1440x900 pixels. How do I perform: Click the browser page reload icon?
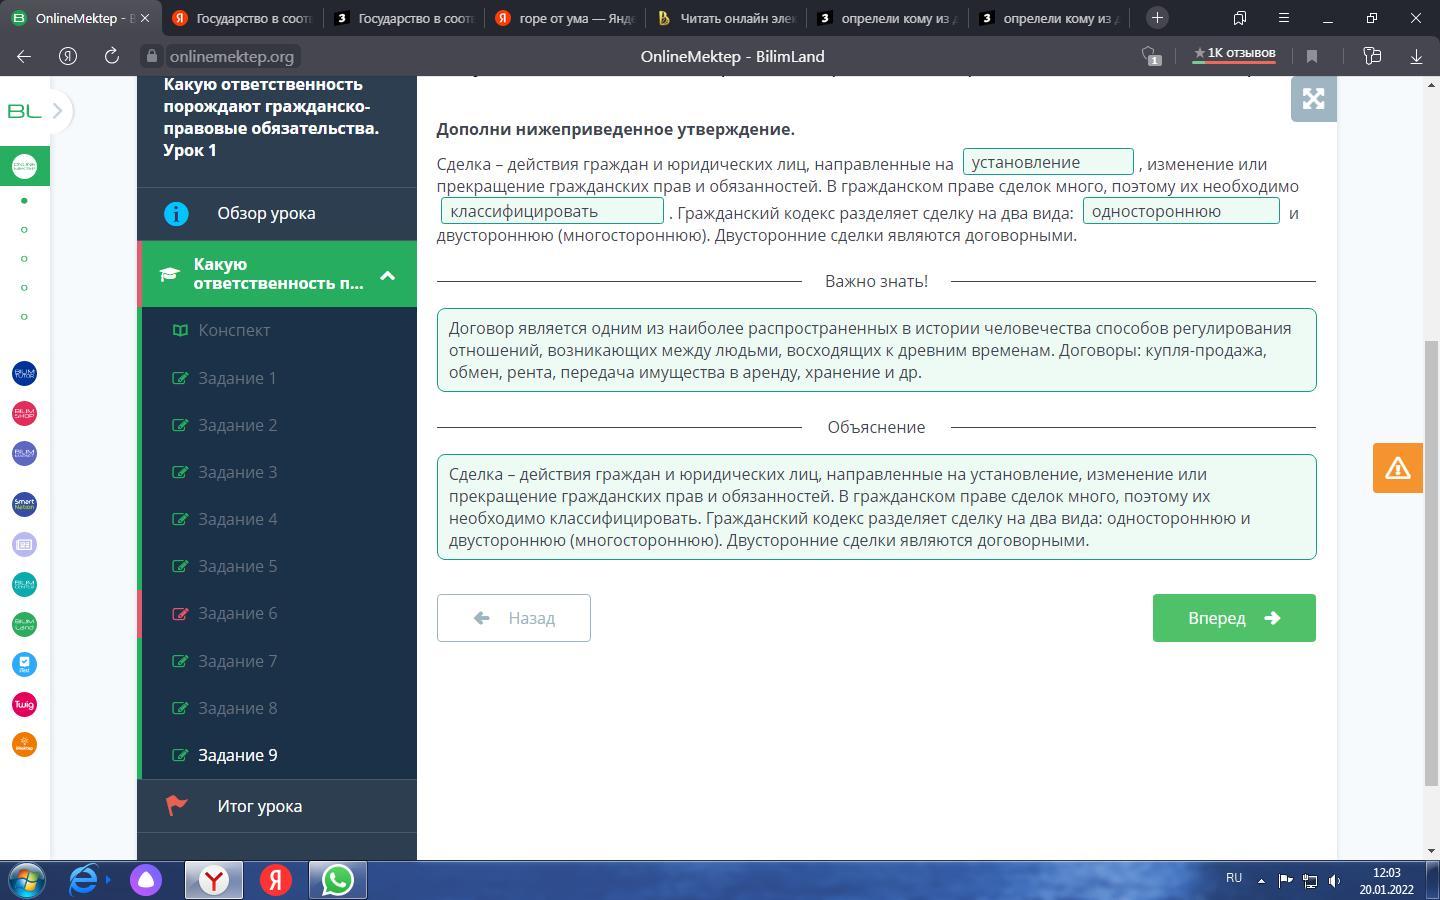pyautogui.click(x=111, y=57)
